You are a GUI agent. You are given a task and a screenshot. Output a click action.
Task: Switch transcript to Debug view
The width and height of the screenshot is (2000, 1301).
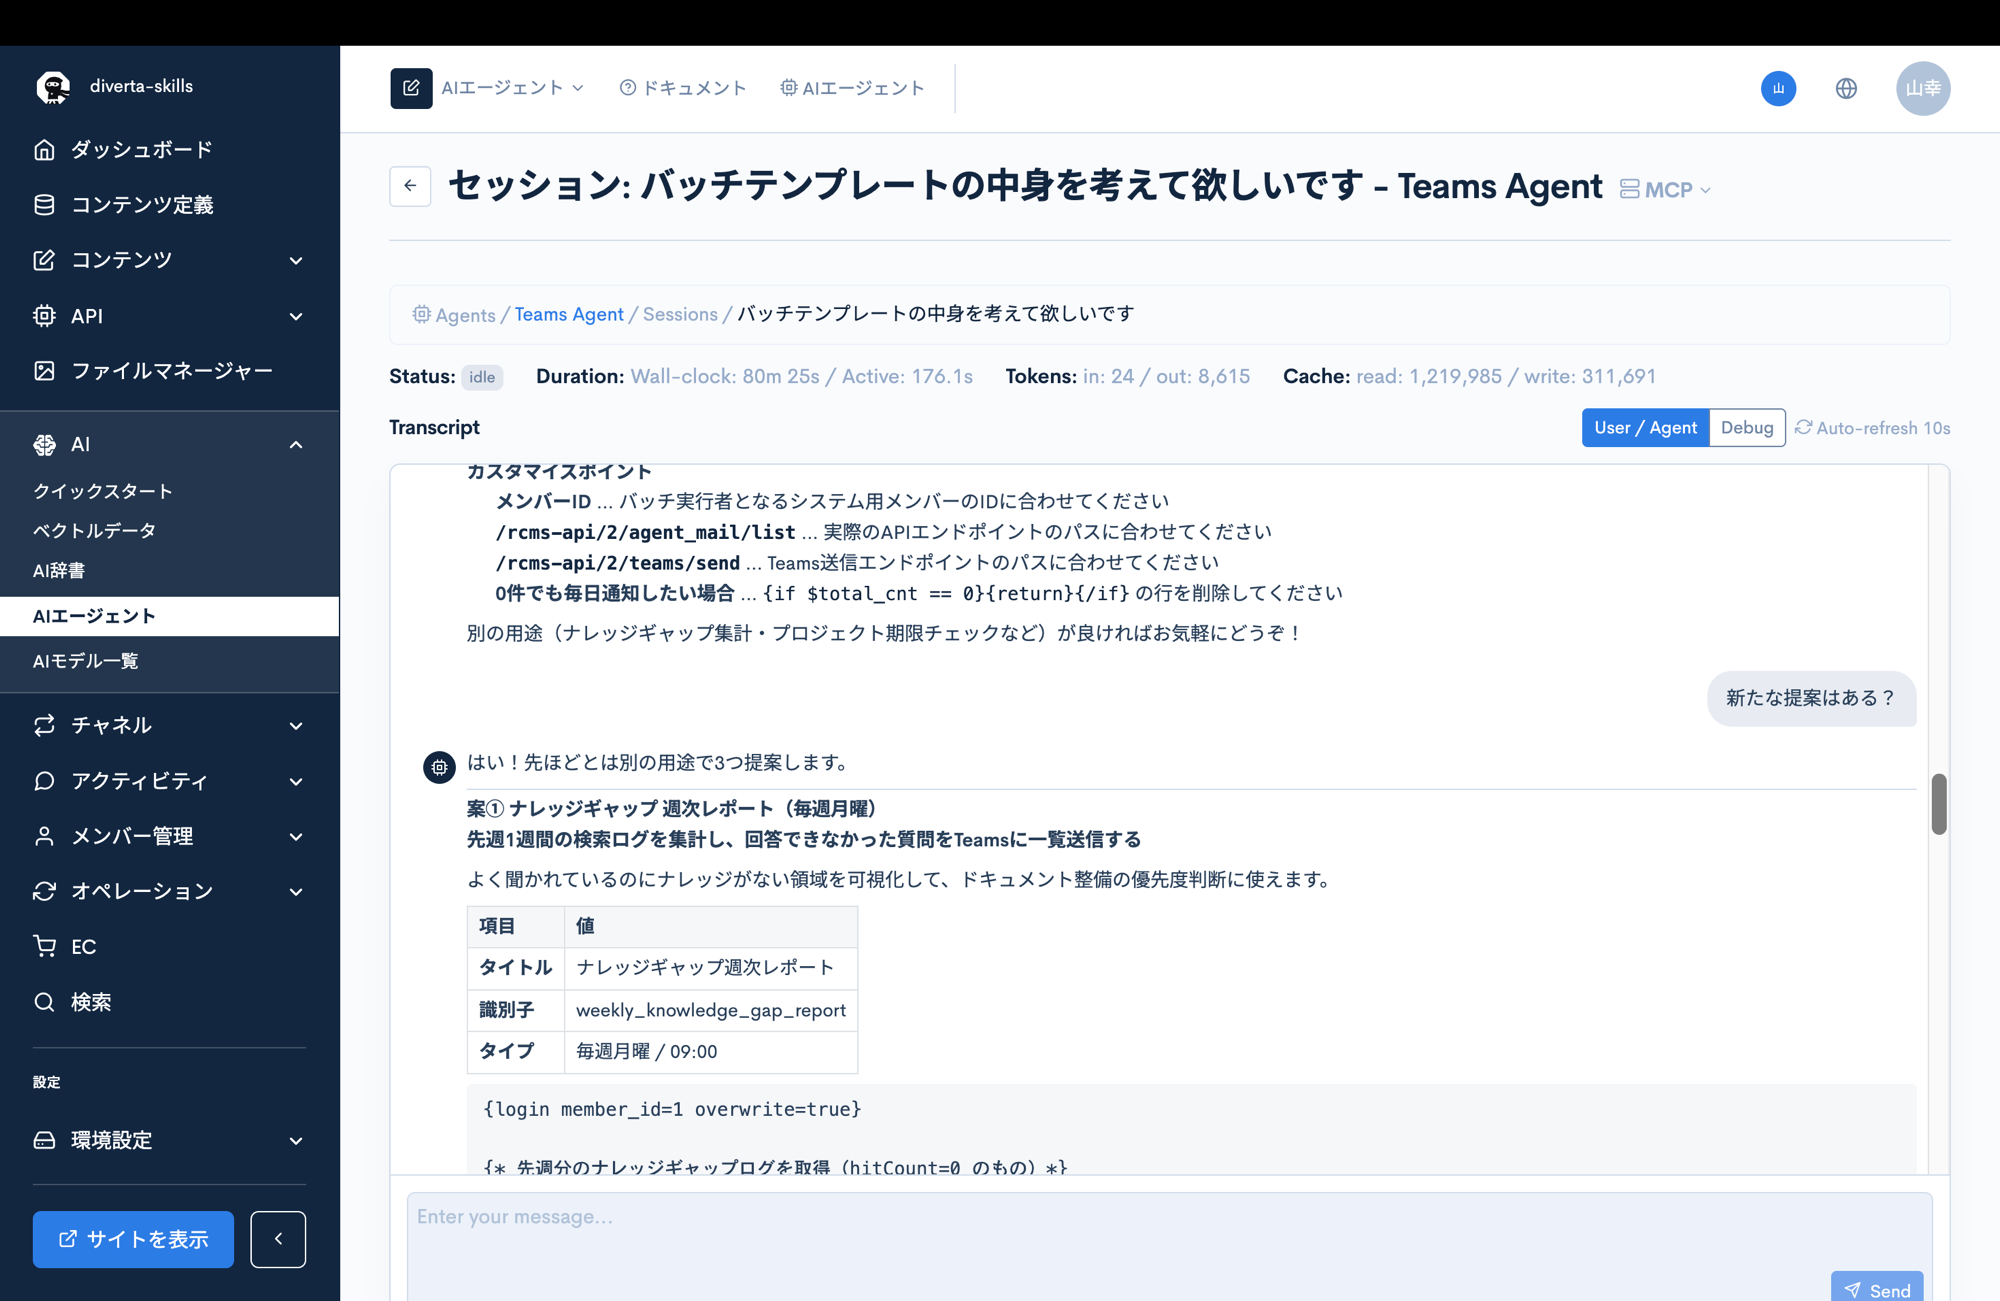click(1746, 428)
